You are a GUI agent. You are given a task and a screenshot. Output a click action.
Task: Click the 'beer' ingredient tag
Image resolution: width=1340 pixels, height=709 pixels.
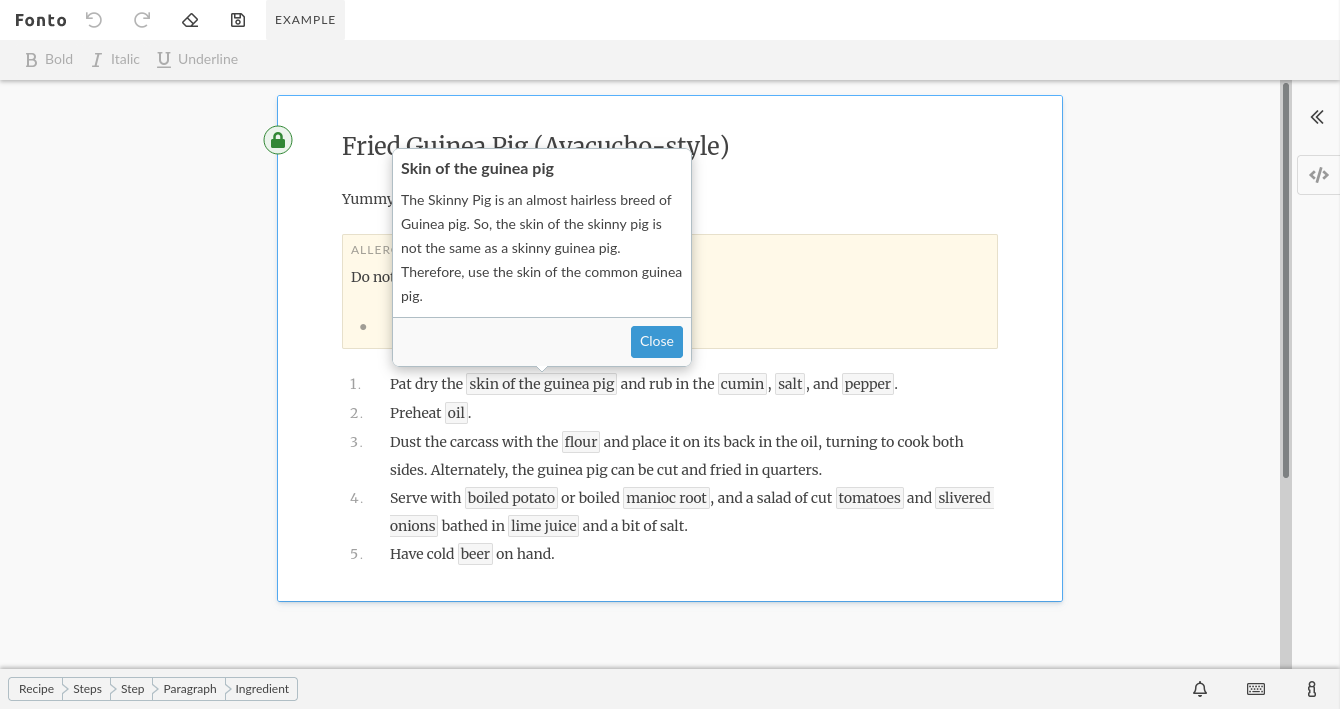[475, 554]
